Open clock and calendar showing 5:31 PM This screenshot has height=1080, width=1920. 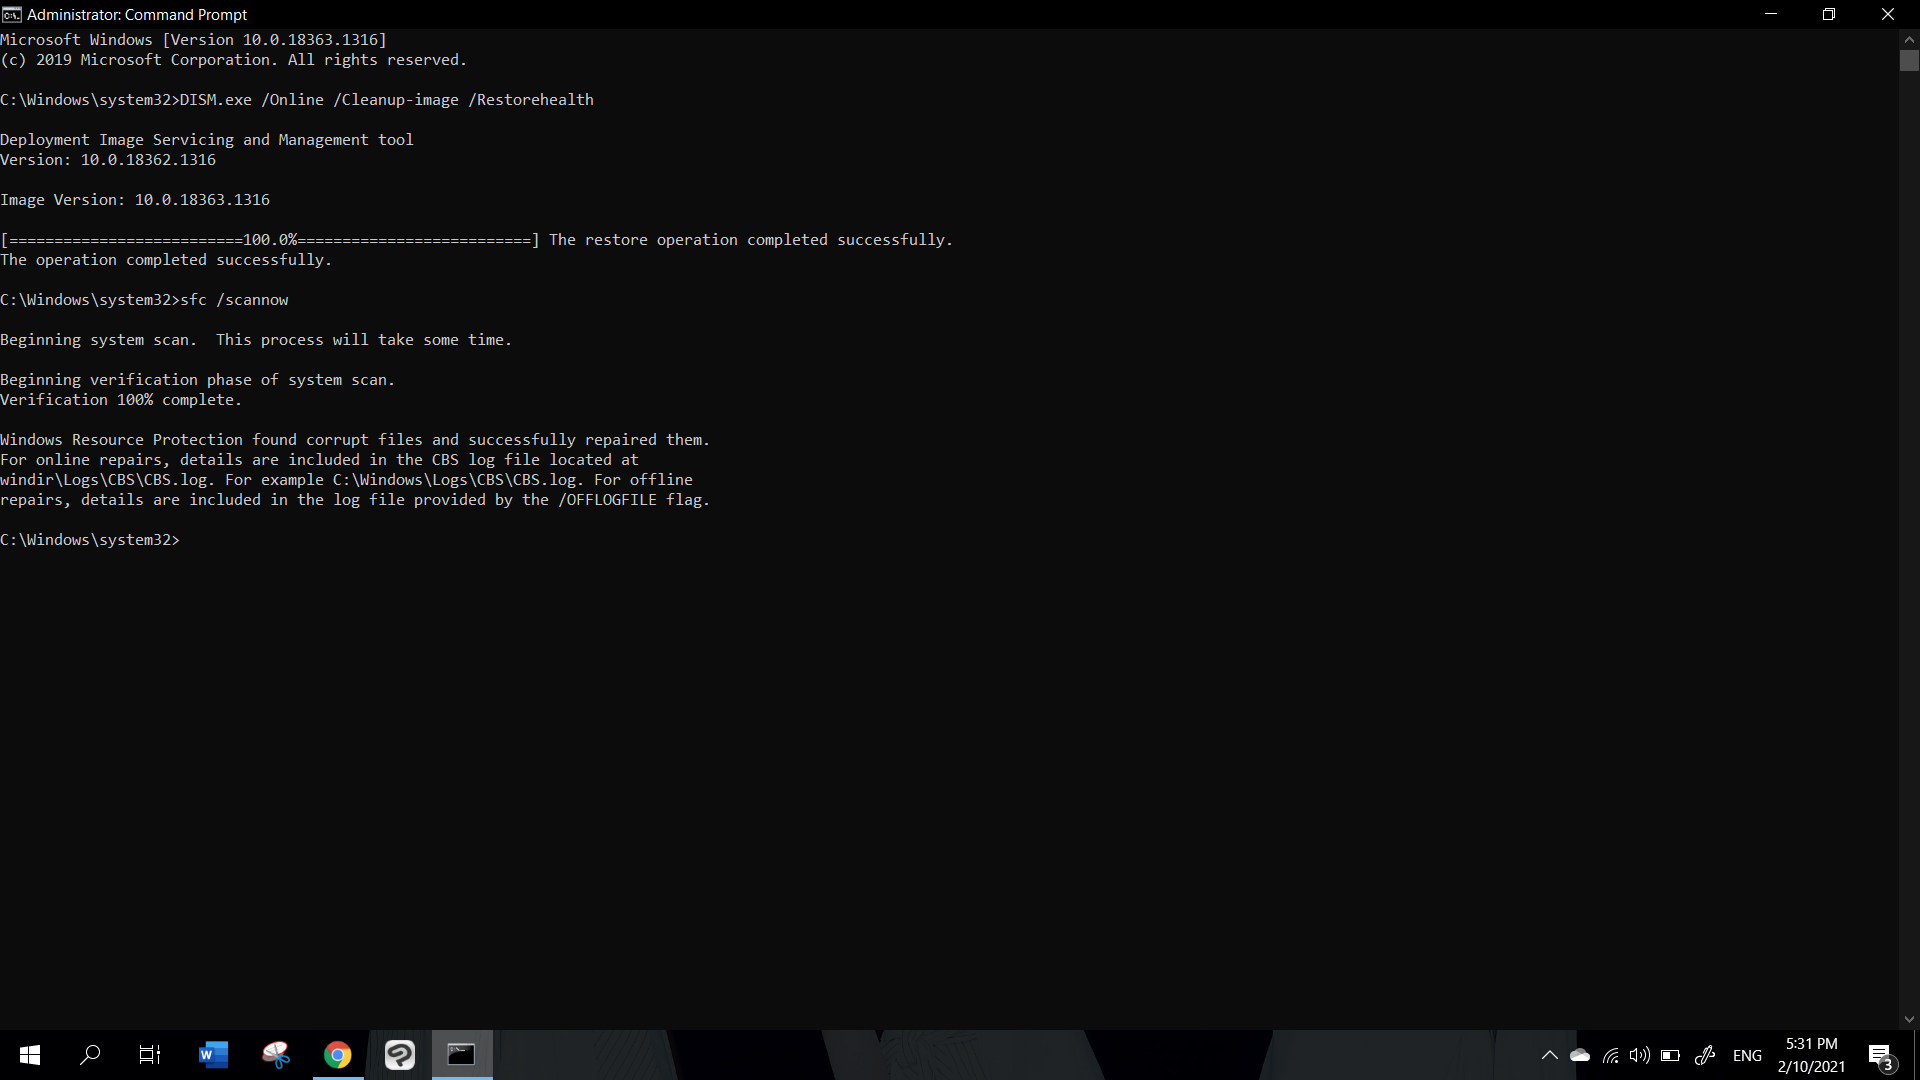tap(1811, 1055)
